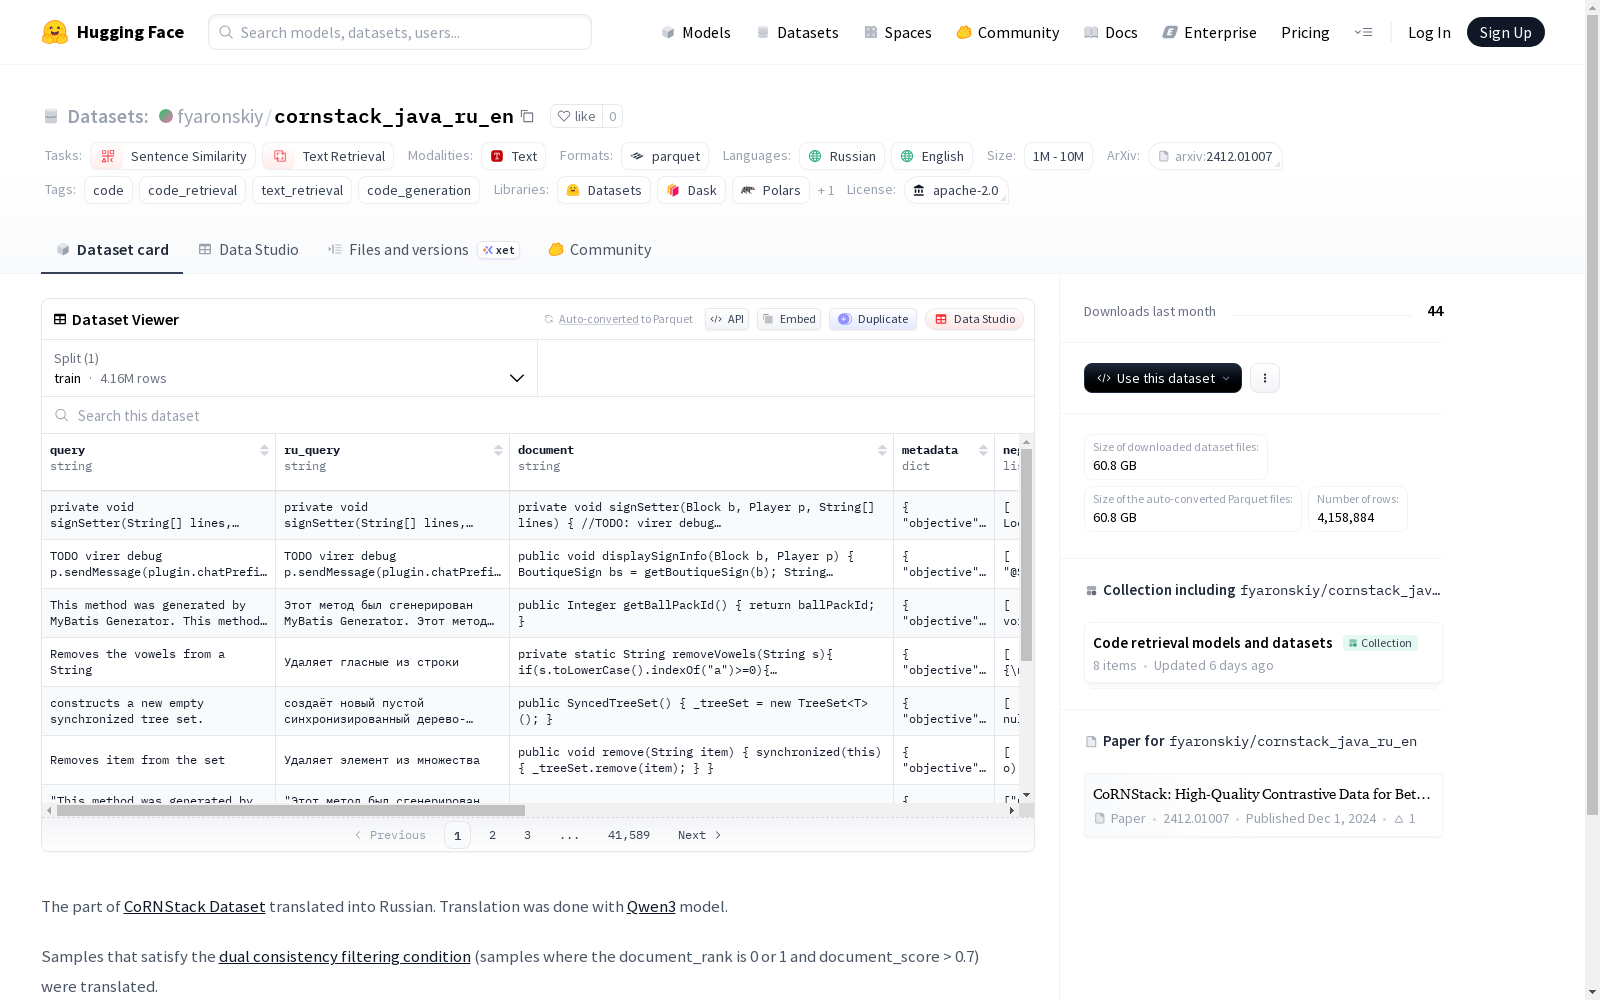The height and width of the screenshot is (1000, 1600).
Task: Click the fyaronskiy user avatar icon
Action: pos(166,116)
